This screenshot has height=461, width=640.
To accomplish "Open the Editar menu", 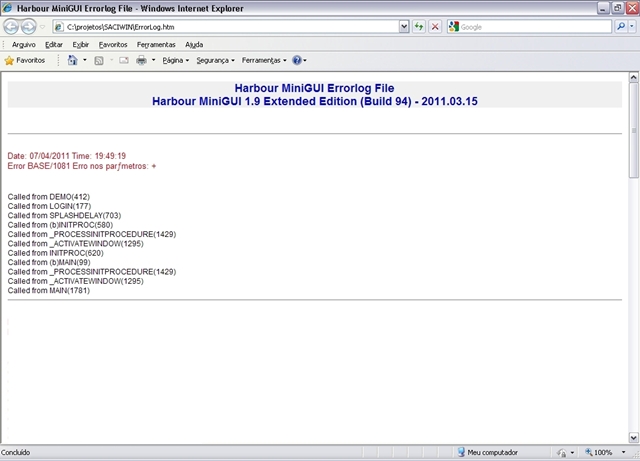I will coord(54,45).
